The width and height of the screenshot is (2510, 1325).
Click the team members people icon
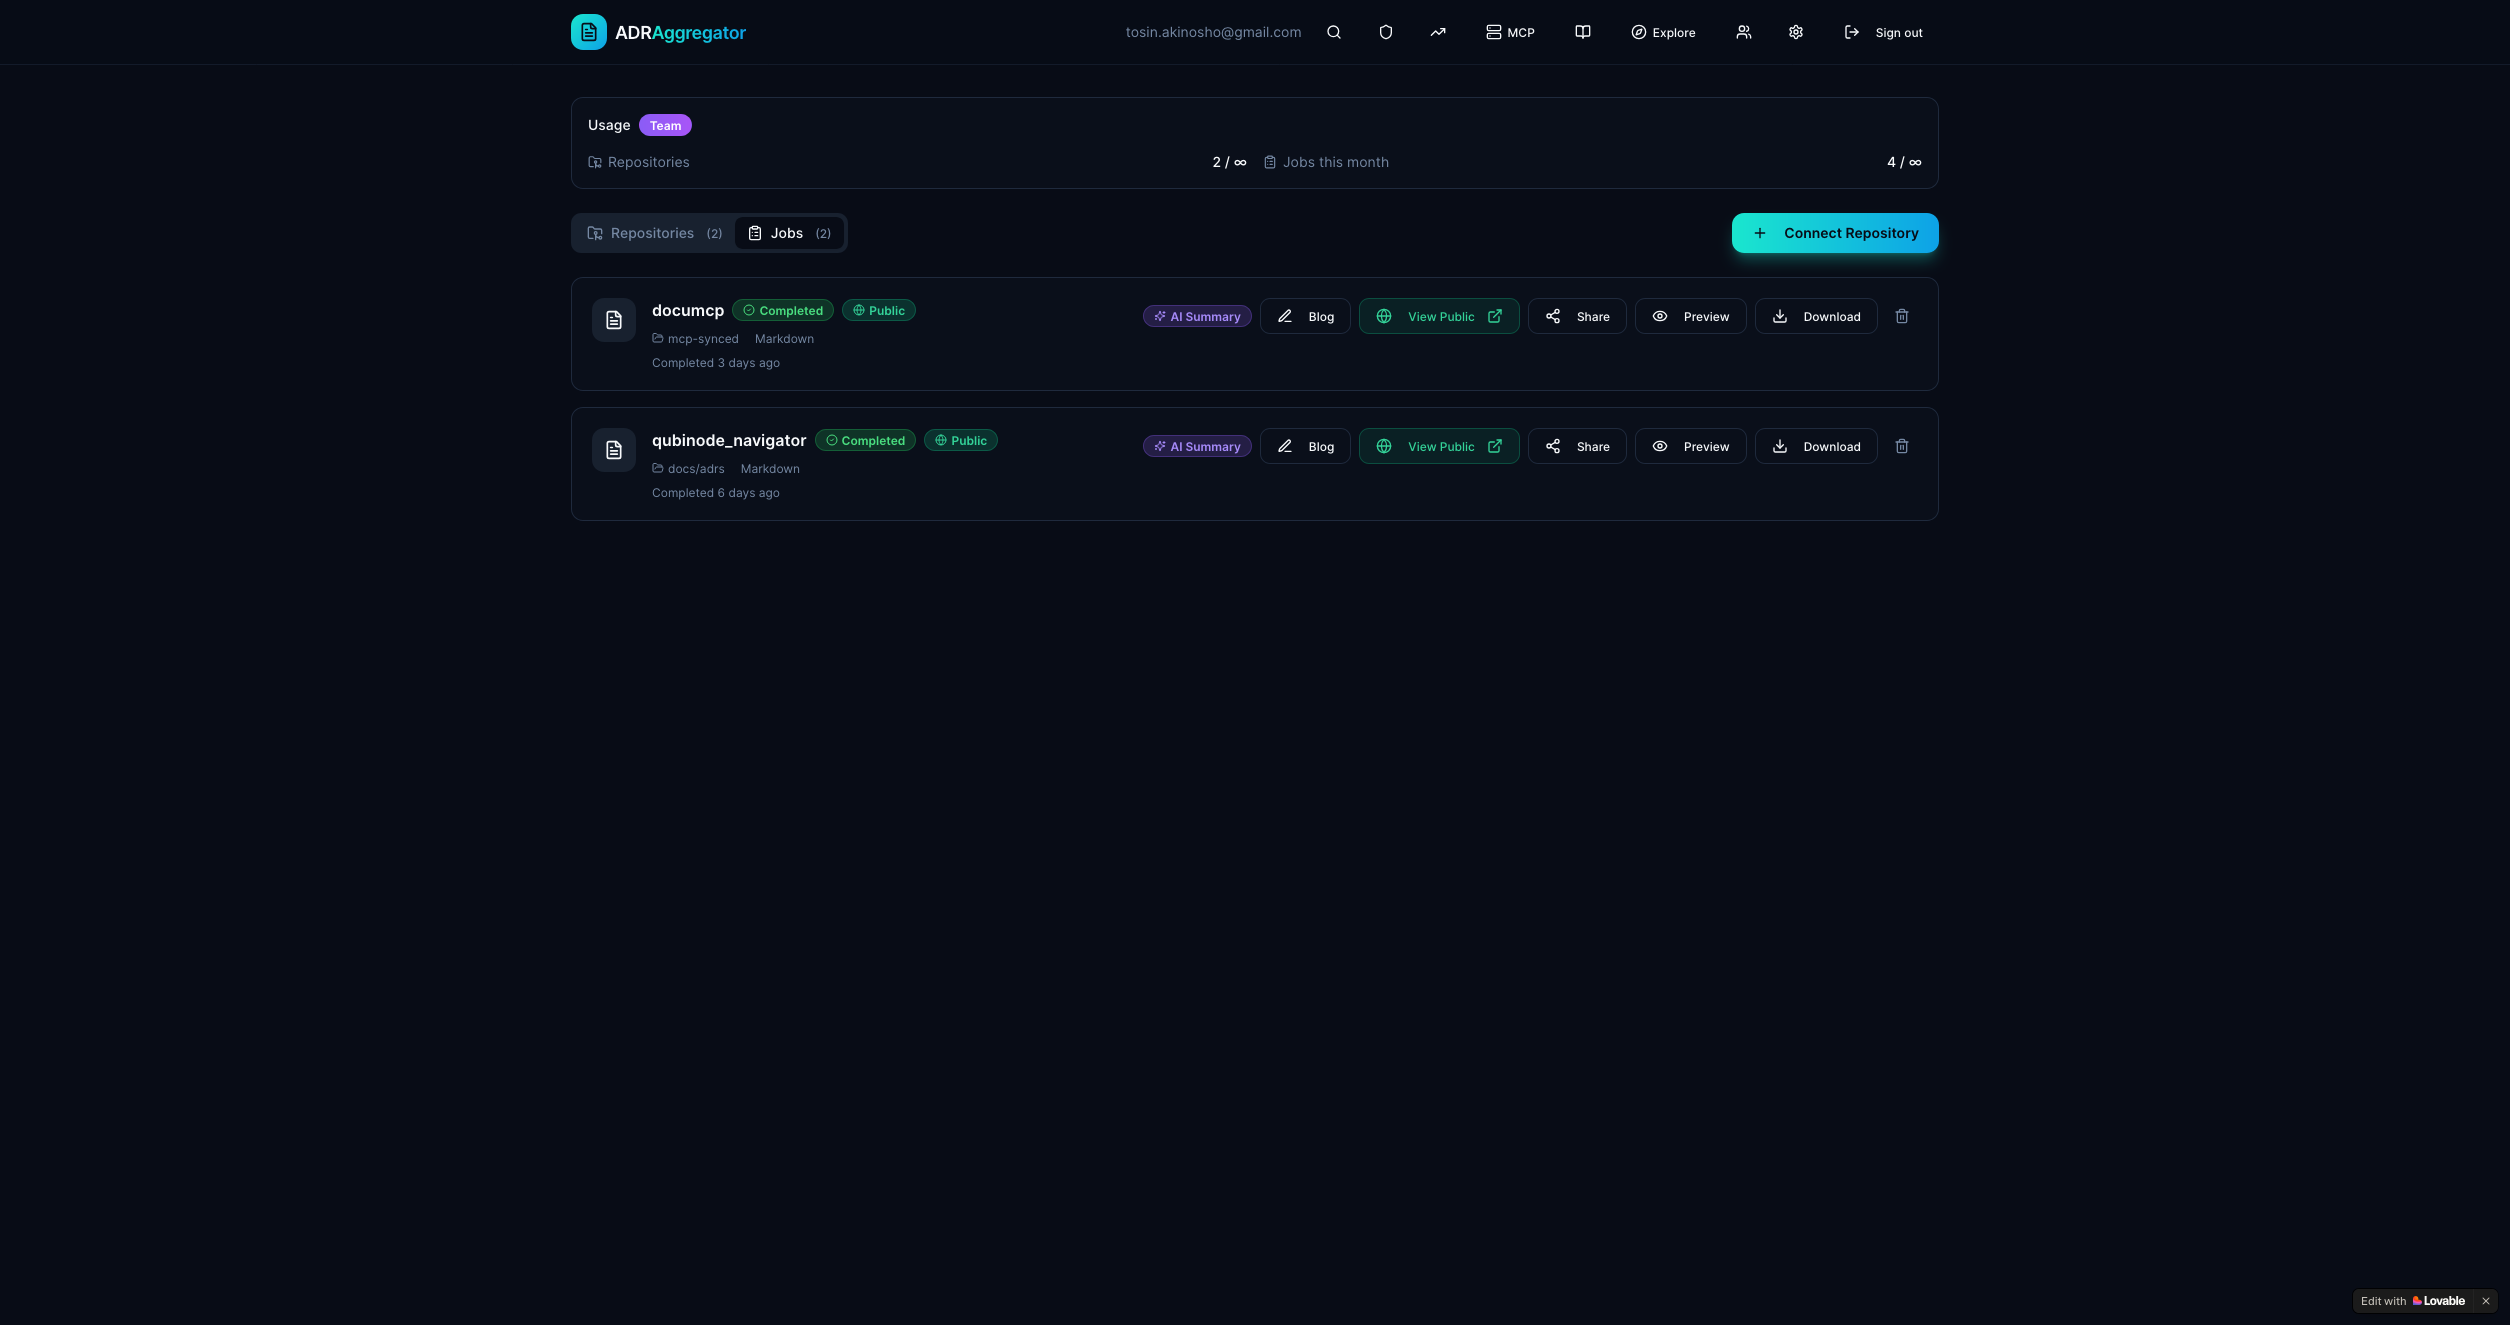1743,32
